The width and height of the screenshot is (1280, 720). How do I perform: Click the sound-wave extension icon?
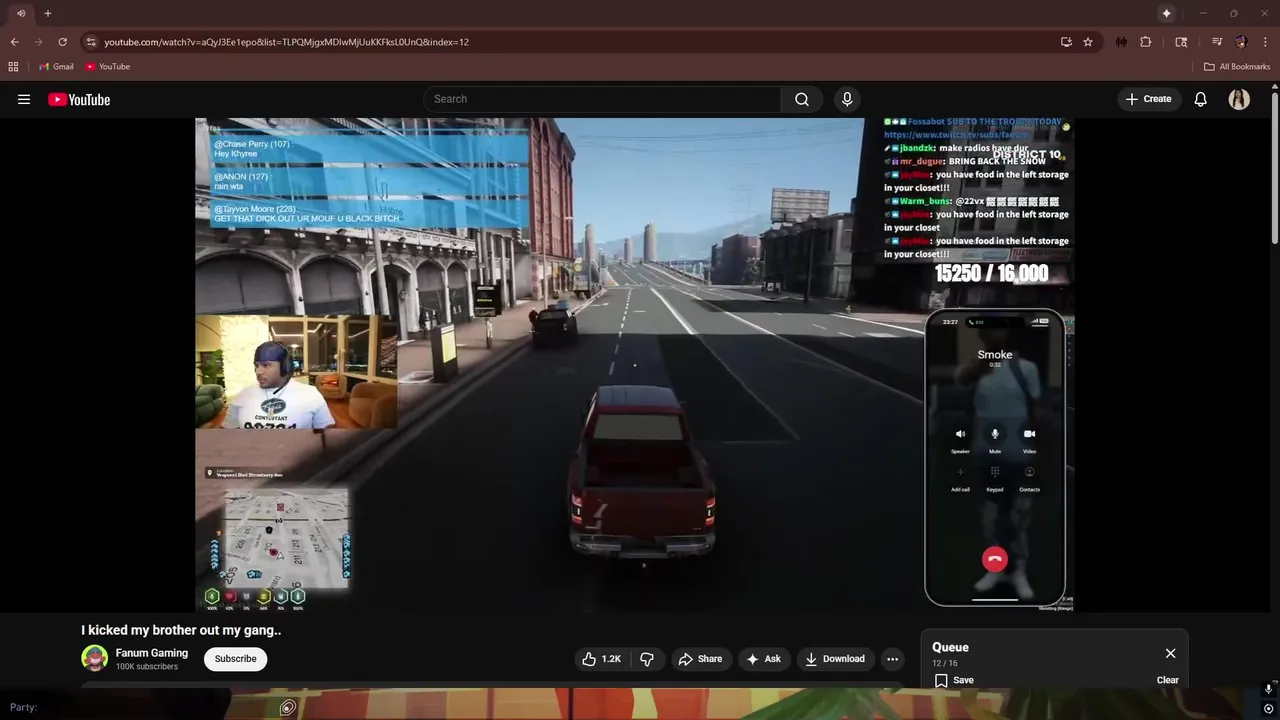pos(1121,42)
